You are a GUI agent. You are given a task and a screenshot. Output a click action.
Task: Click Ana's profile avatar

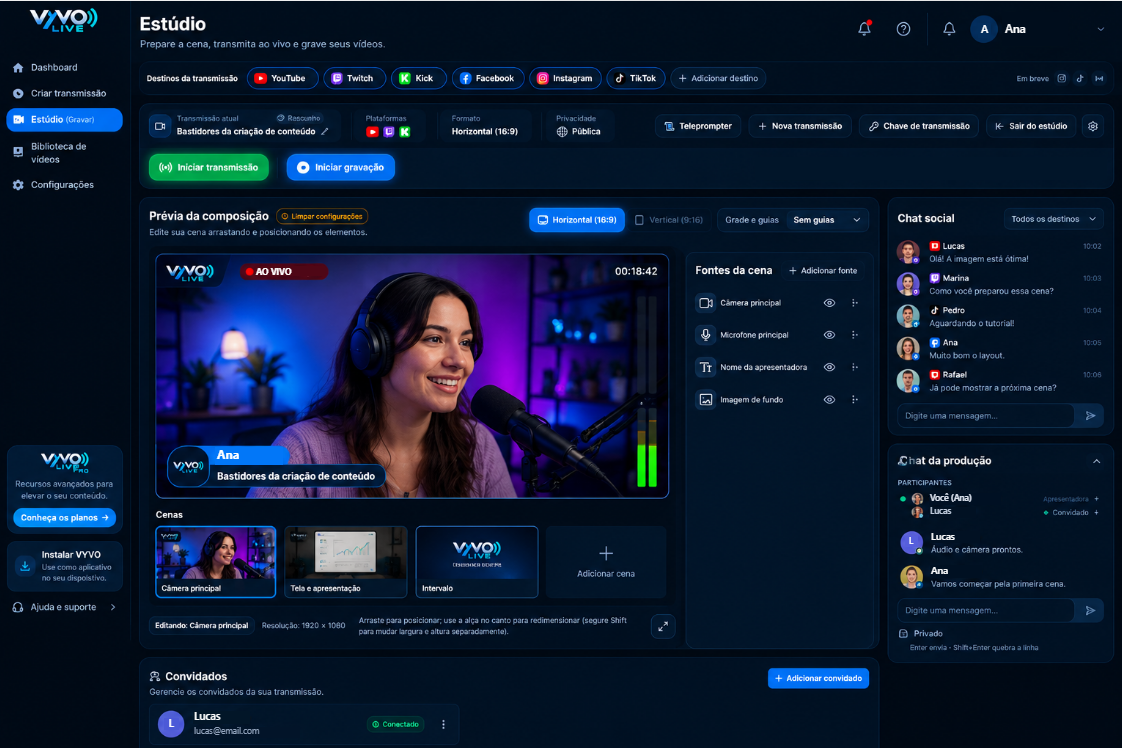(x=984, y=29)
